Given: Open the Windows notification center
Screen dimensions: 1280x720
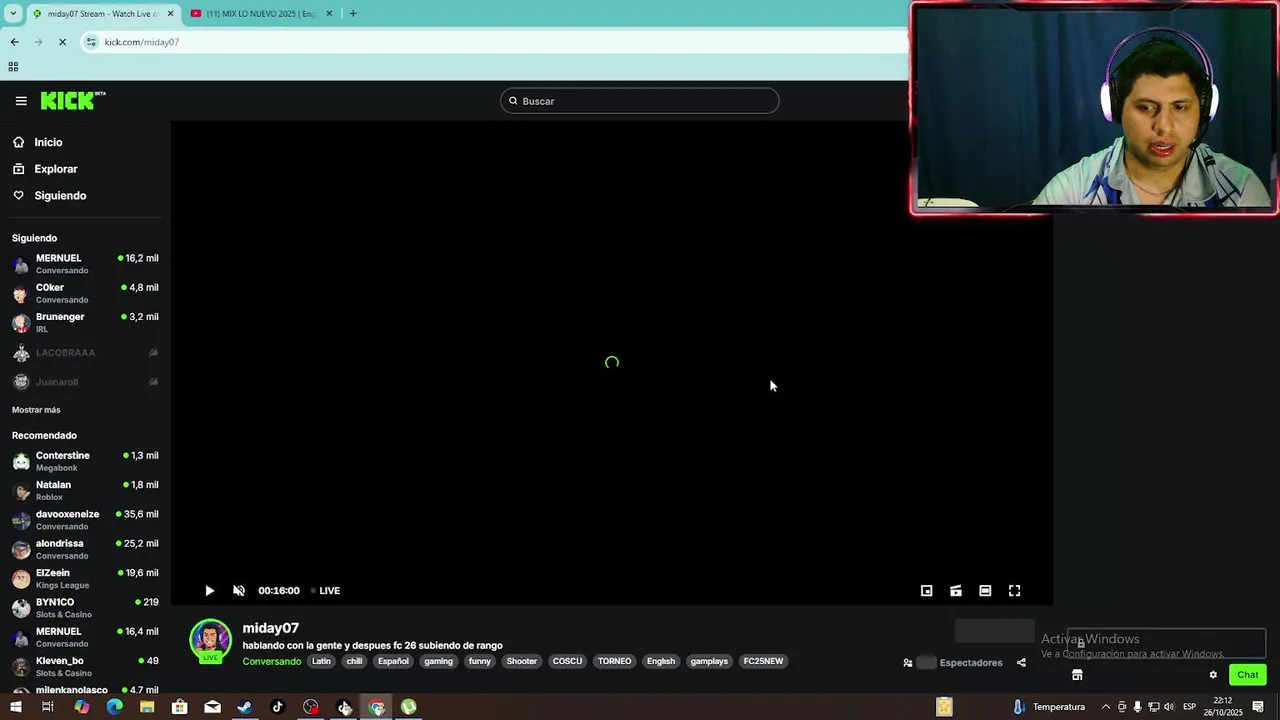Looking at the screenshot, I should click(x=1258, y=707).
